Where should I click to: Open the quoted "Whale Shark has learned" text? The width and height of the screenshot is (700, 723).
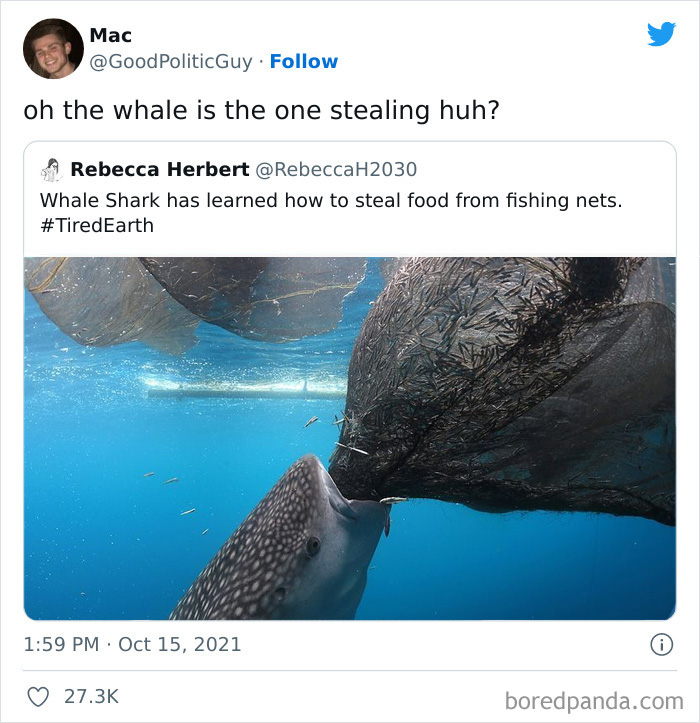(331, 200)
